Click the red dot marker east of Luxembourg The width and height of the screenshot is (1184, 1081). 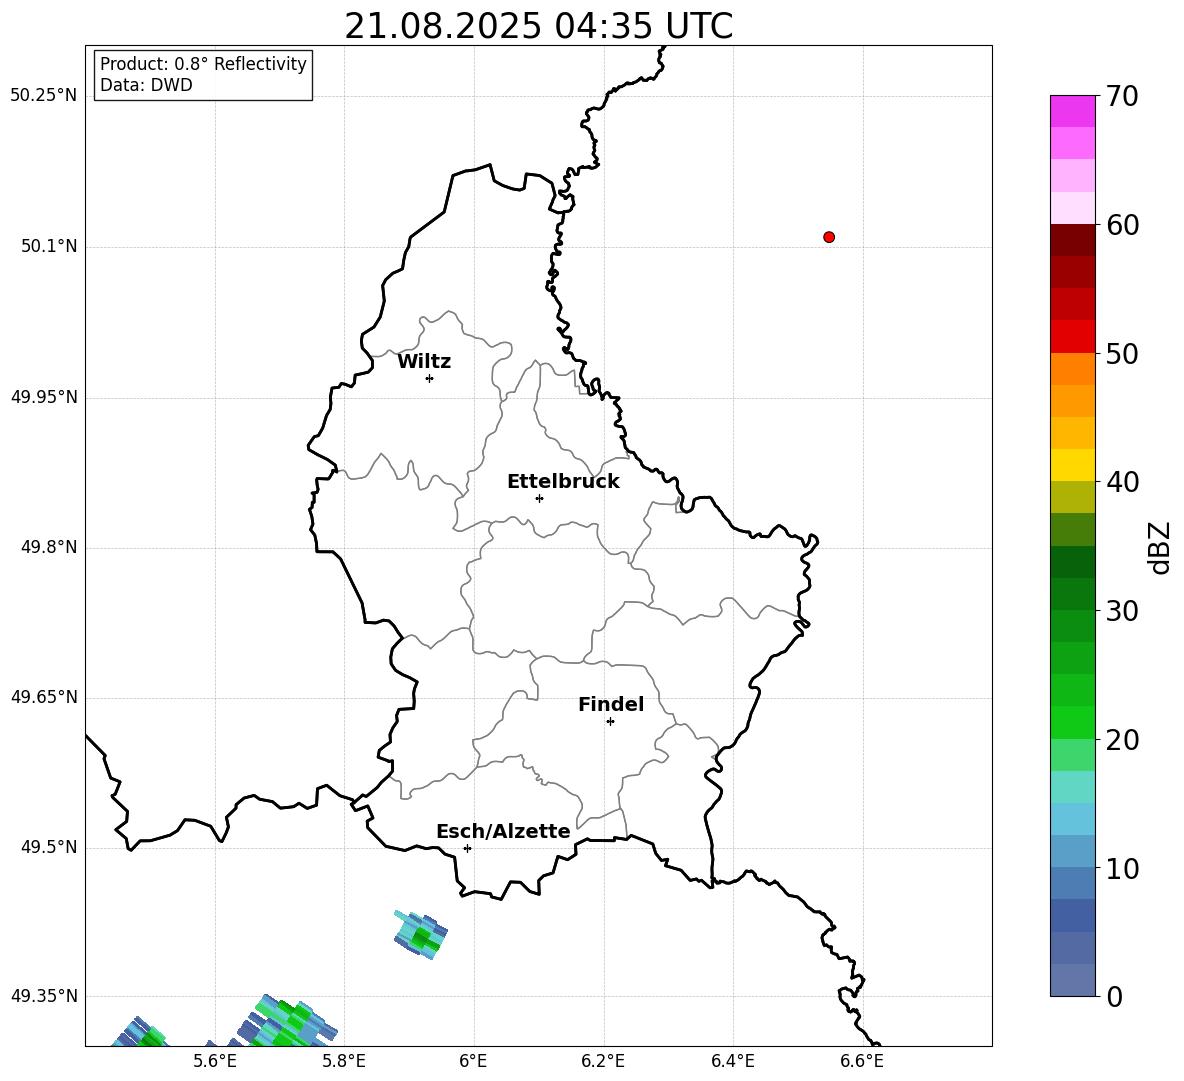(x=829, y=237)
